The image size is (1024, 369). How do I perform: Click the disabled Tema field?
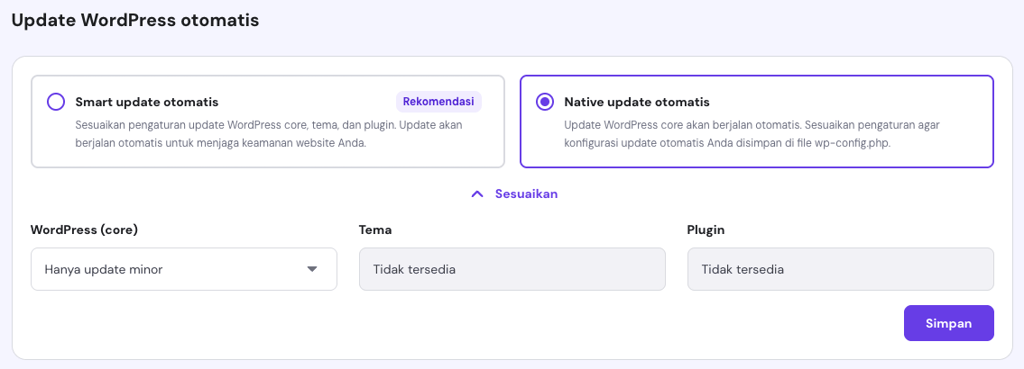click(x=512, y=269)
